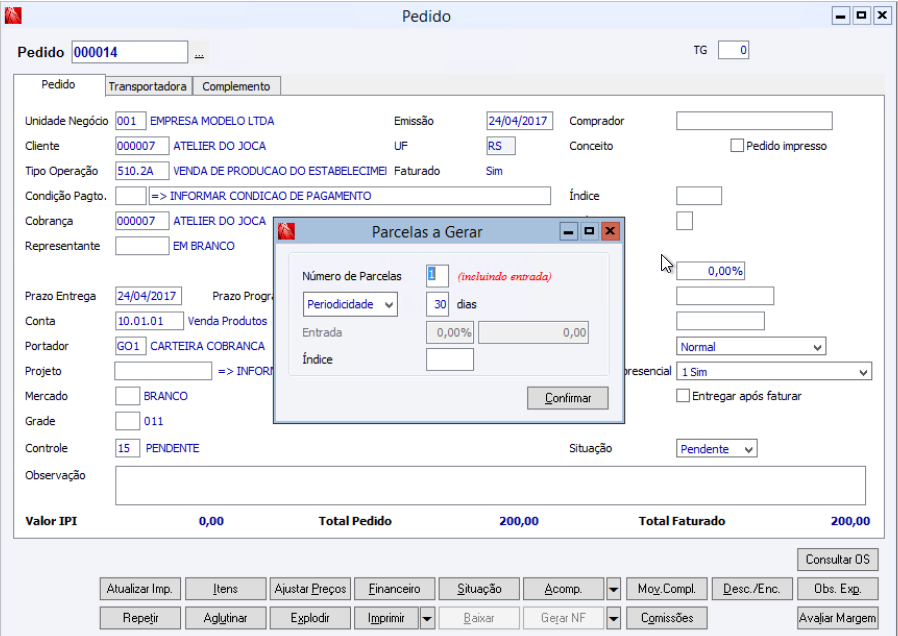Click the Explodir button
Viewport: 898px width, 636px height.
coord(310,618)
